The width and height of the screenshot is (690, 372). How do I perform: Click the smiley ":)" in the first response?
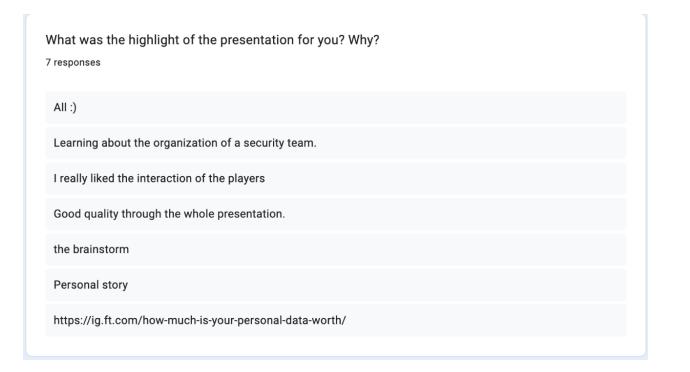[x=73, y=107]
